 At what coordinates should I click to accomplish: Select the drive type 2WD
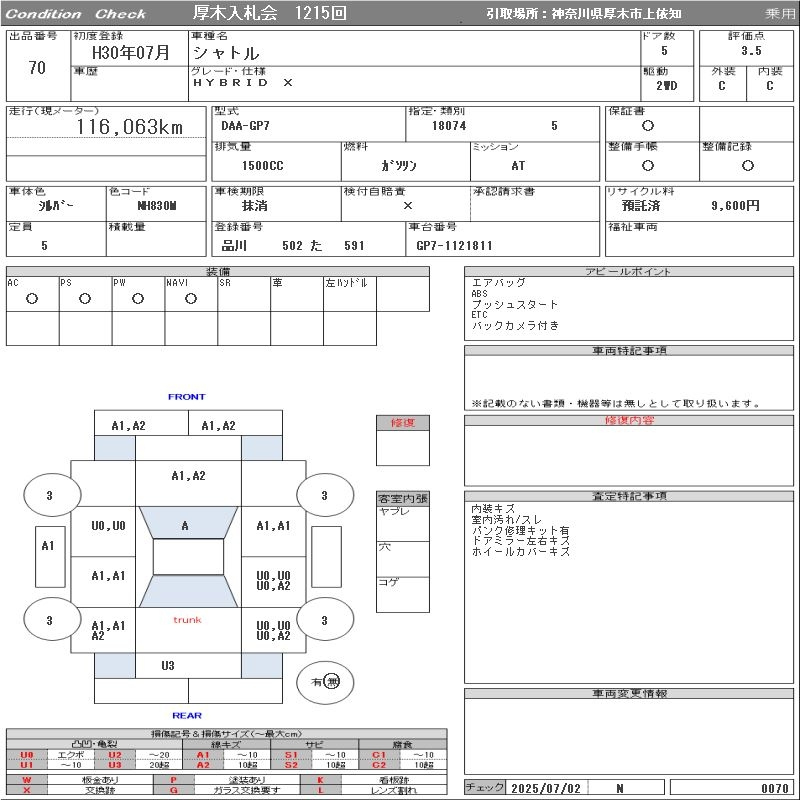(x=666, y=86)
